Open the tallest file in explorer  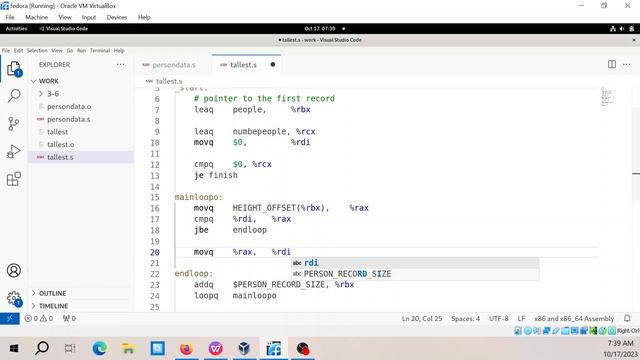tap(58, 131)
